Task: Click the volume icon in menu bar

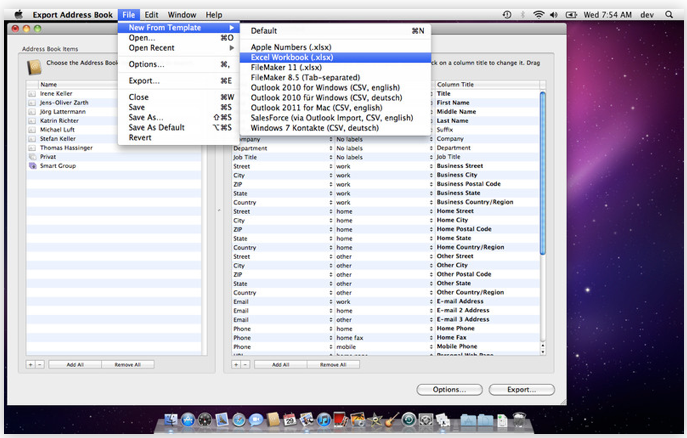Action: coord(554,15)
